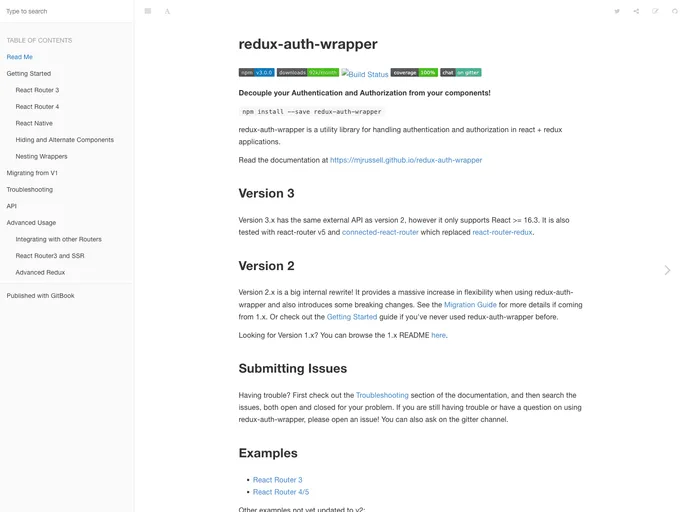
Task: Focus the Type to search field
Action: 67,11
